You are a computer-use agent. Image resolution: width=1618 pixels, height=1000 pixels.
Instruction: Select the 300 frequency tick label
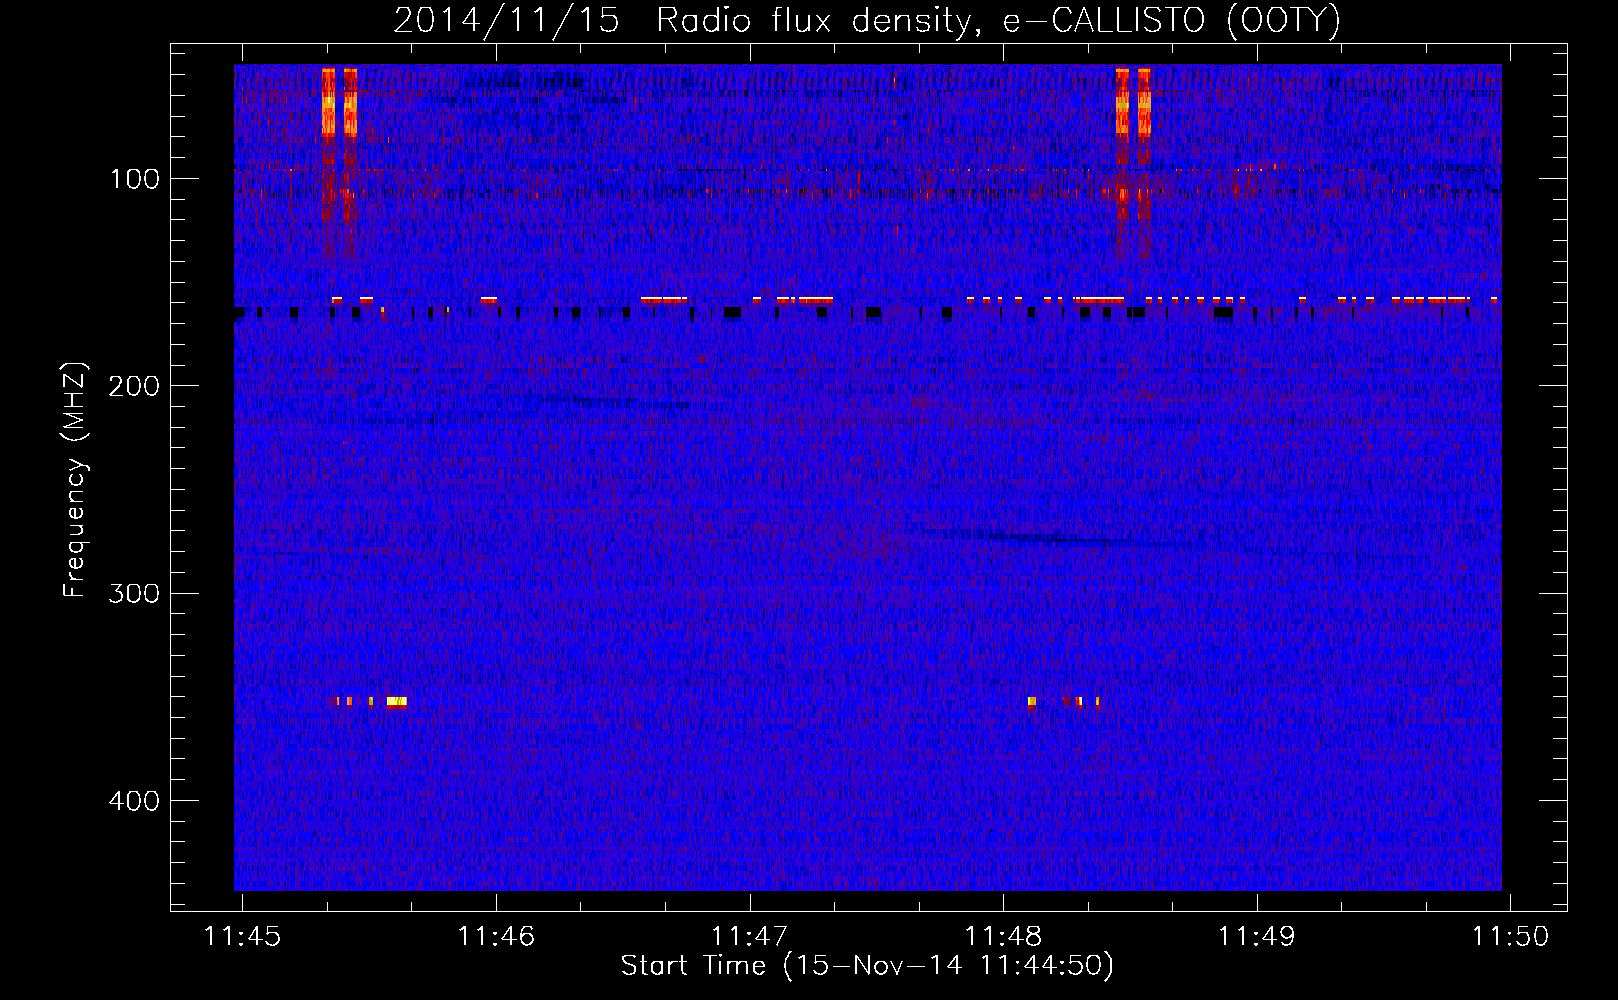click(135, 594)
